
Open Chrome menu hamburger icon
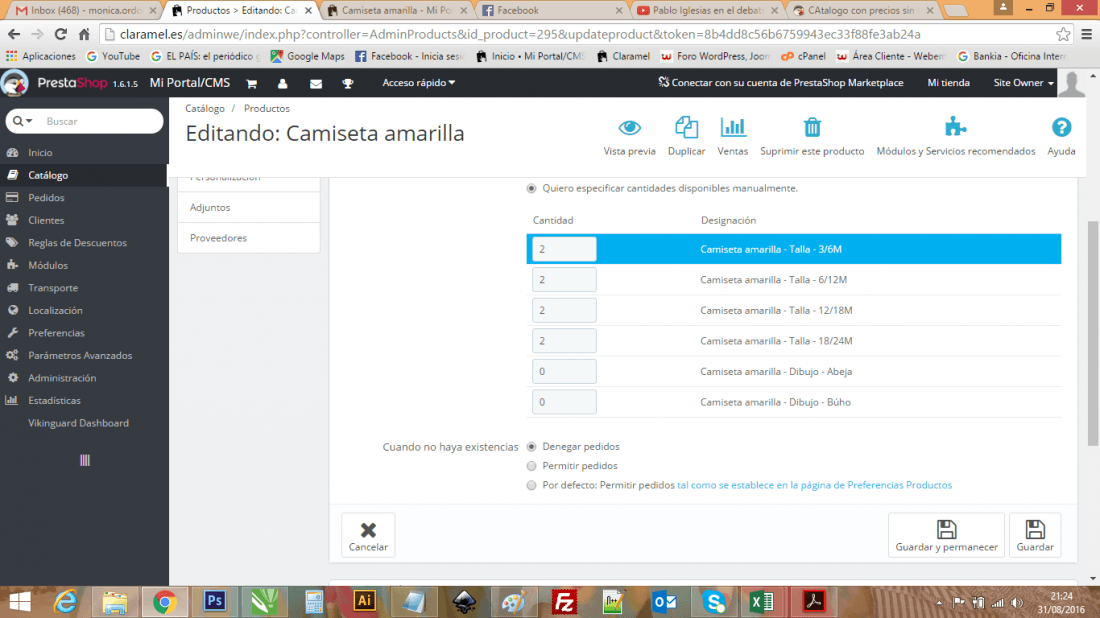(1086, 34)
